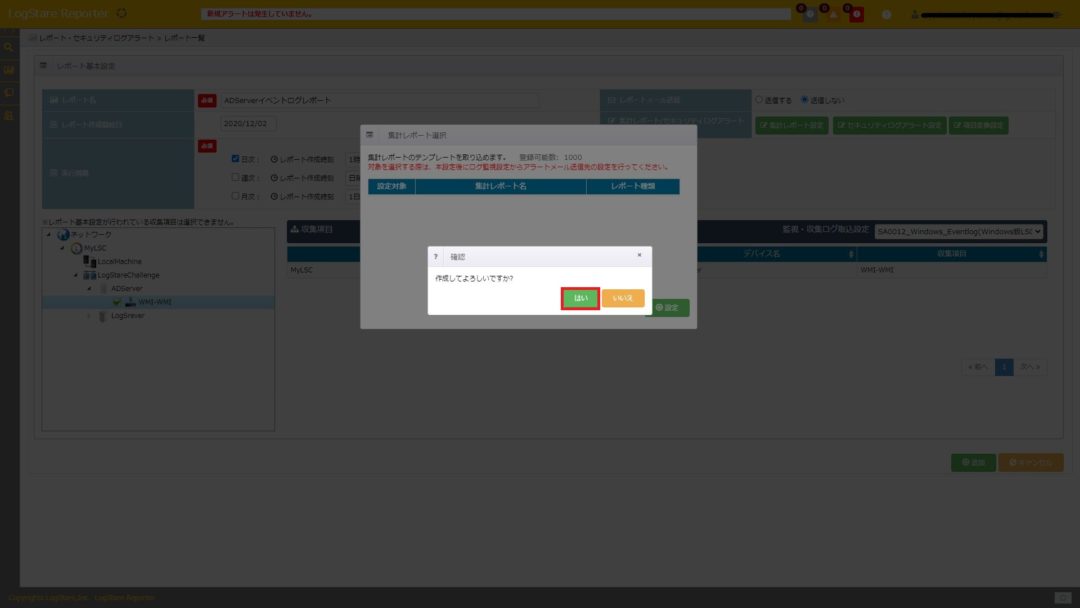Collapse the ADServer tree node
This screenshot has height=608, width=1080.
(90, 289)
